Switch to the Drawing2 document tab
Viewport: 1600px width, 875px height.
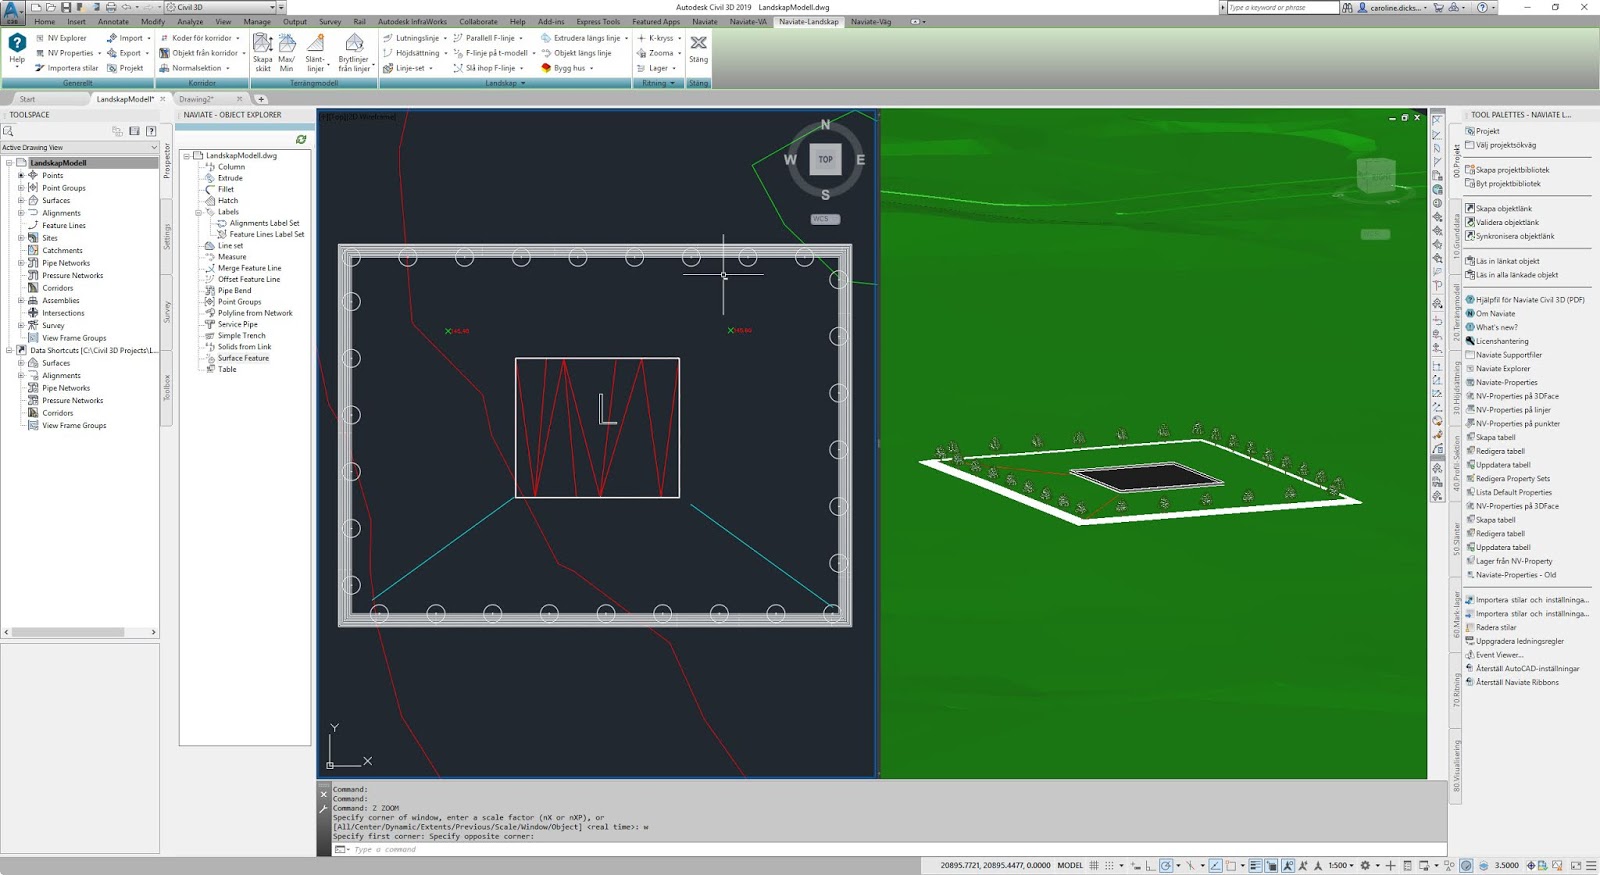(197, 99)
